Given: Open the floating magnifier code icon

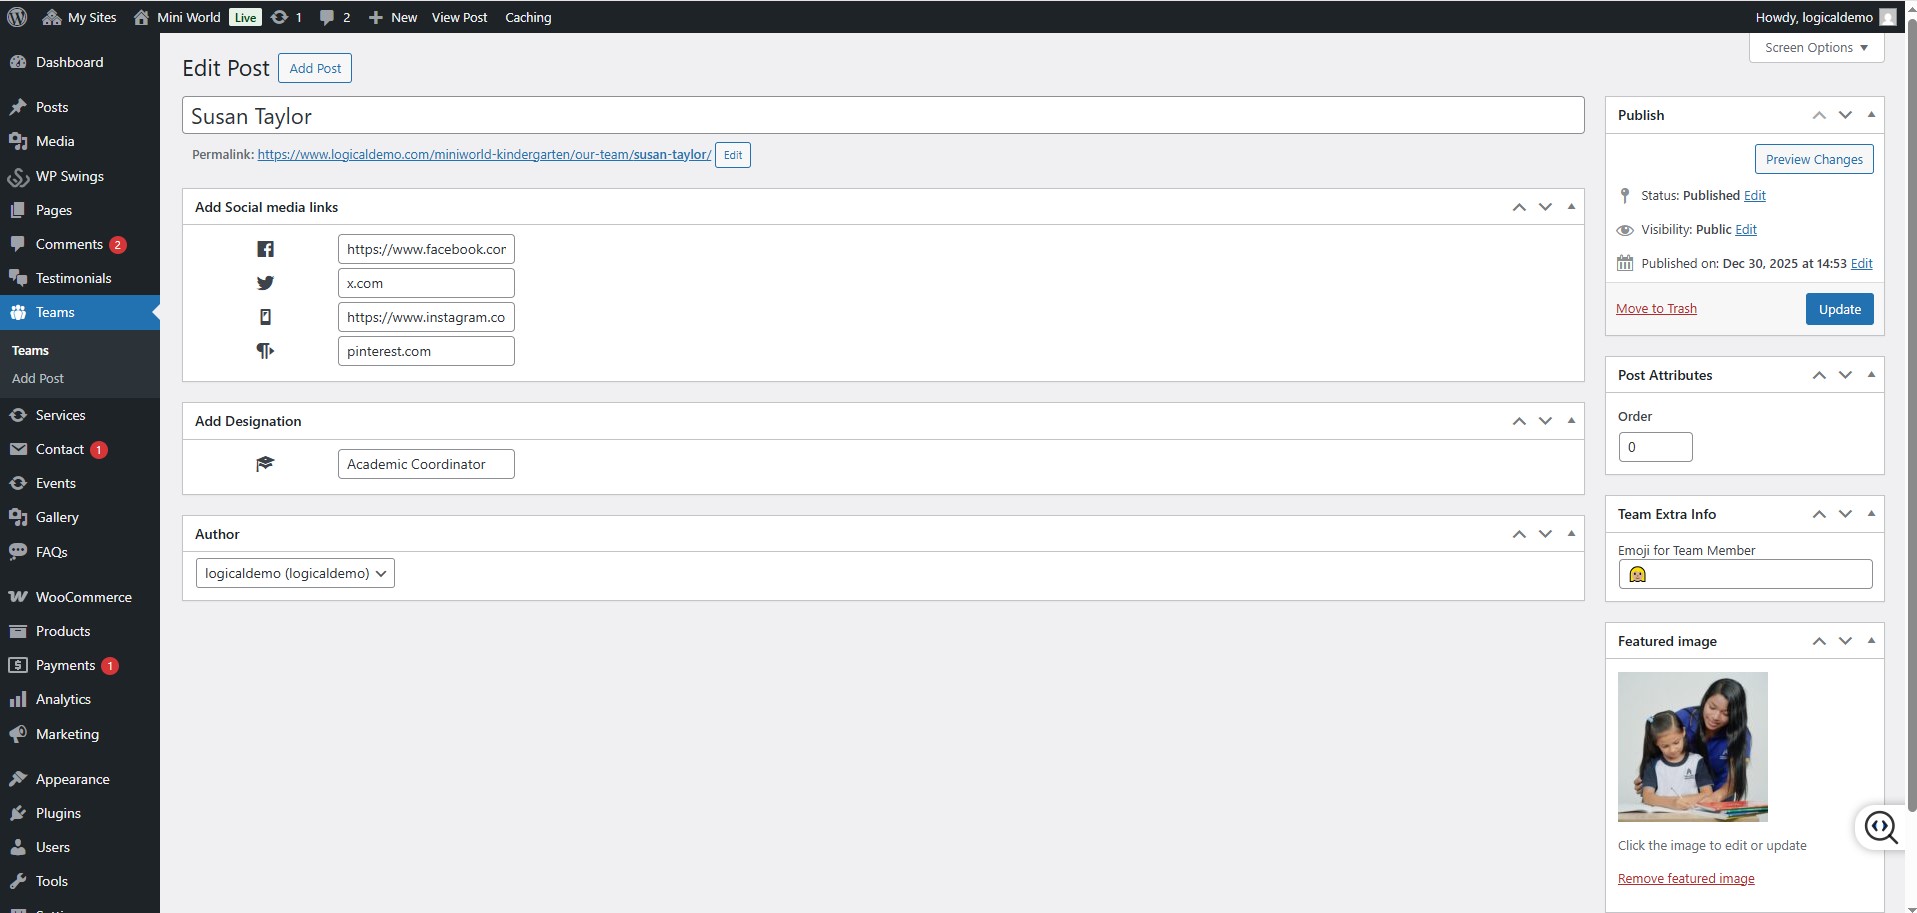Looking at the screenshot, I should [x=1881, y=827].
